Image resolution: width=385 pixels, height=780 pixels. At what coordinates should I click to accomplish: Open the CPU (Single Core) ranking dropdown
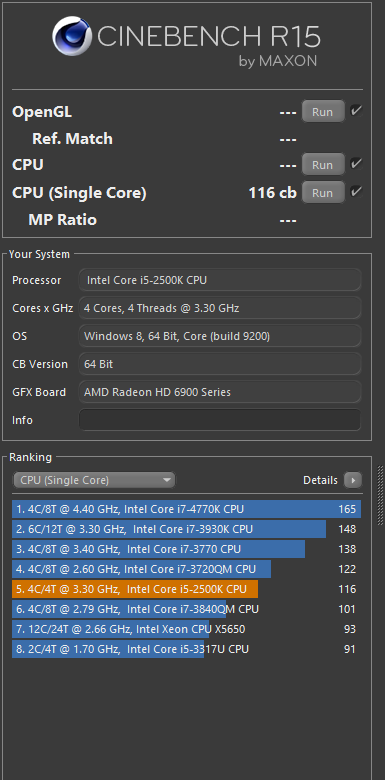pos(94,481)
